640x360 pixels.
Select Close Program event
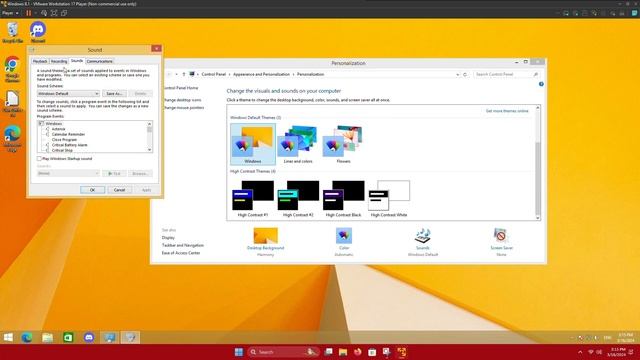click(x=64, y=140)
